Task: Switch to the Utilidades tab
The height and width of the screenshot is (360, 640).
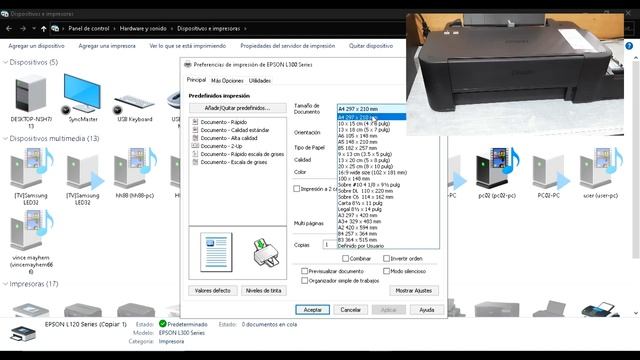Action: tap(260, 81)
